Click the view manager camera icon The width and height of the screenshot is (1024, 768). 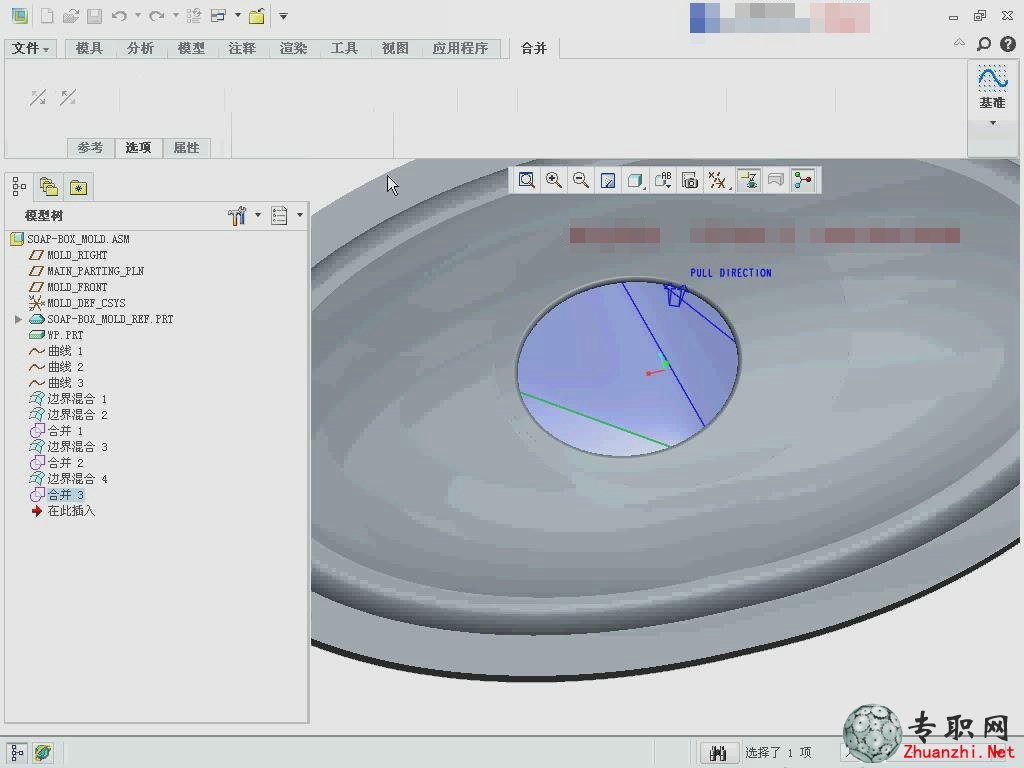(690, 180)
